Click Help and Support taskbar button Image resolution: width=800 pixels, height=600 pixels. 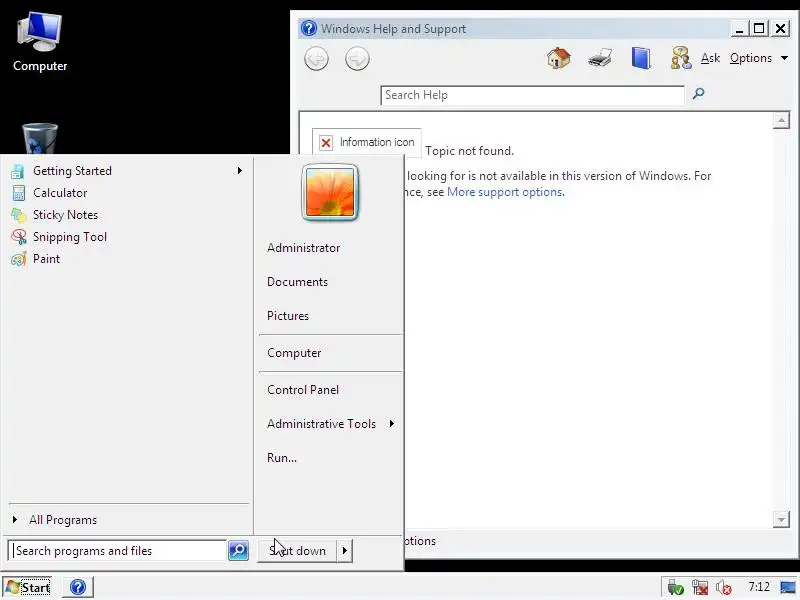[x=78, y=587]
